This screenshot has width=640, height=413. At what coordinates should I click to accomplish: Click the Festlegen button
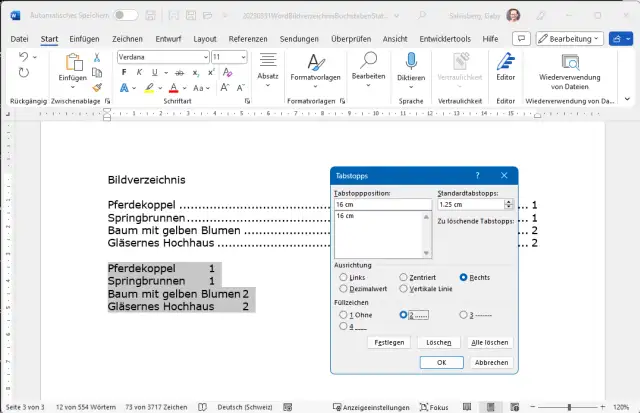click(x=389, y=342)
